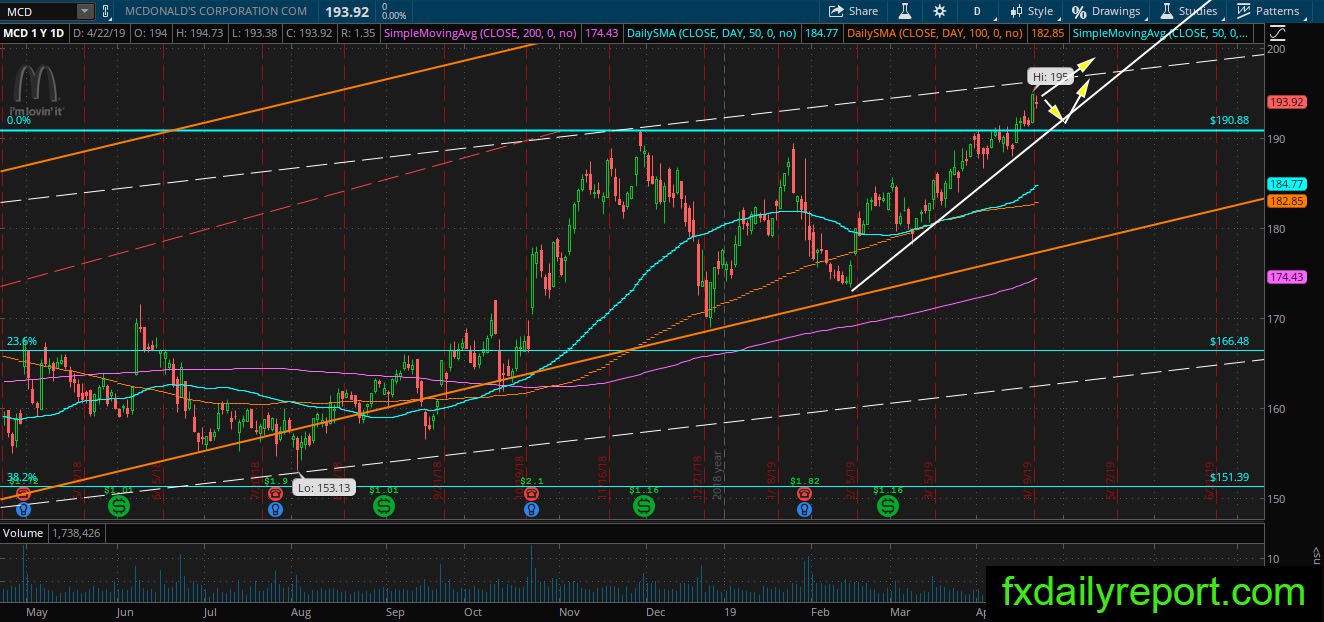Click the $2.1 earnings amount label

click(531, 481)
